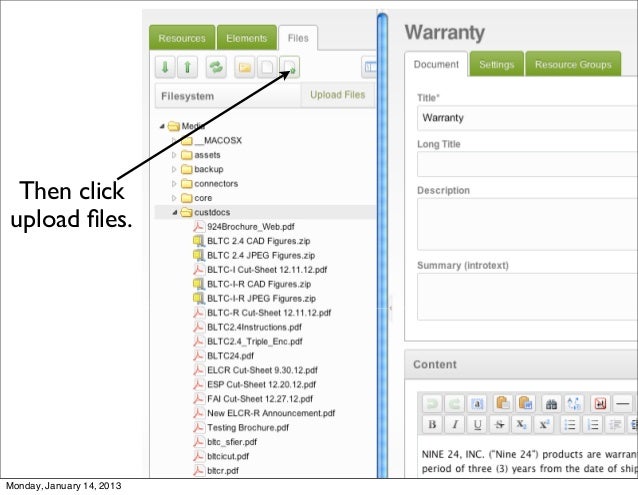Click the Description text area

[x=527, y=224]
